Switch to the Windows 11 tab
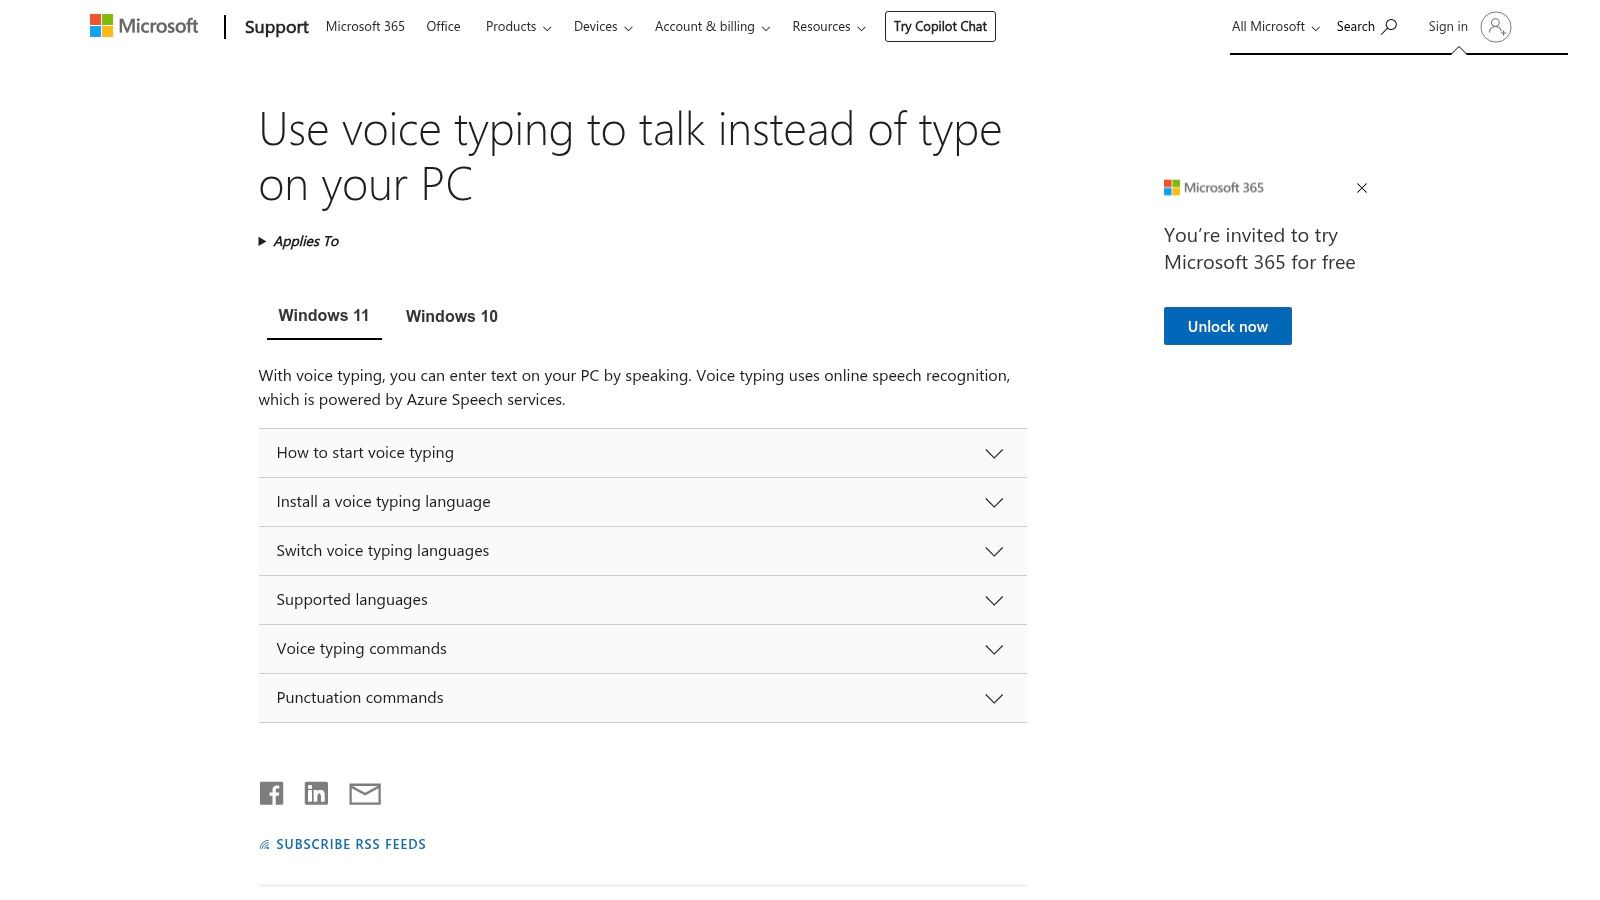The height and width of the screenshot is (900, 1600). [x=323, y=315]
